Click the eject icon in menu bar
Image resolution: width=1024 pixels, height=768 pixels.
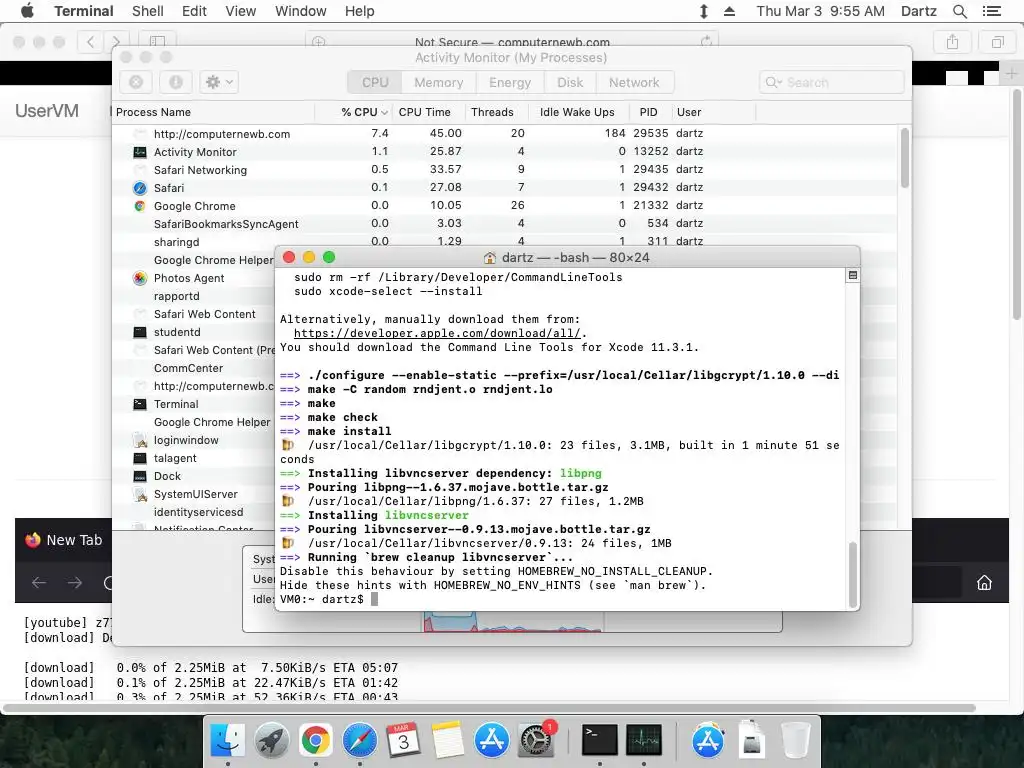tap(729, 11)
